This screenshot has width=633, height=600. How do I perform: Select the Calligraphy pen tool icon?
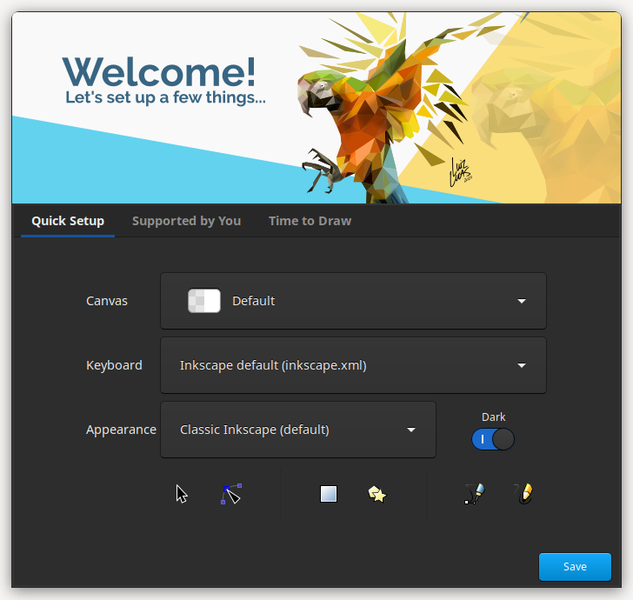pyautogui.click(x=474, y=494)
